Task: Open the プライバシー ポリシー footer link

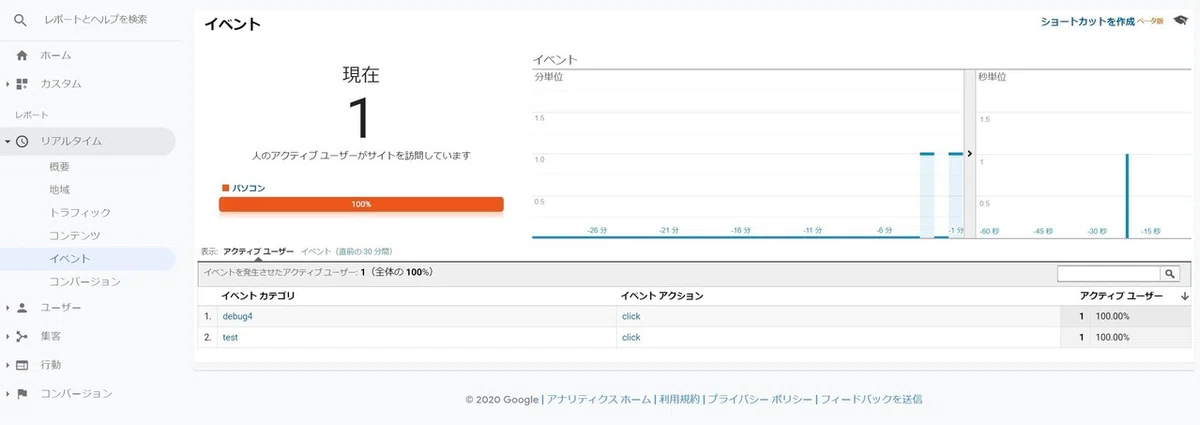Action: 760,399
